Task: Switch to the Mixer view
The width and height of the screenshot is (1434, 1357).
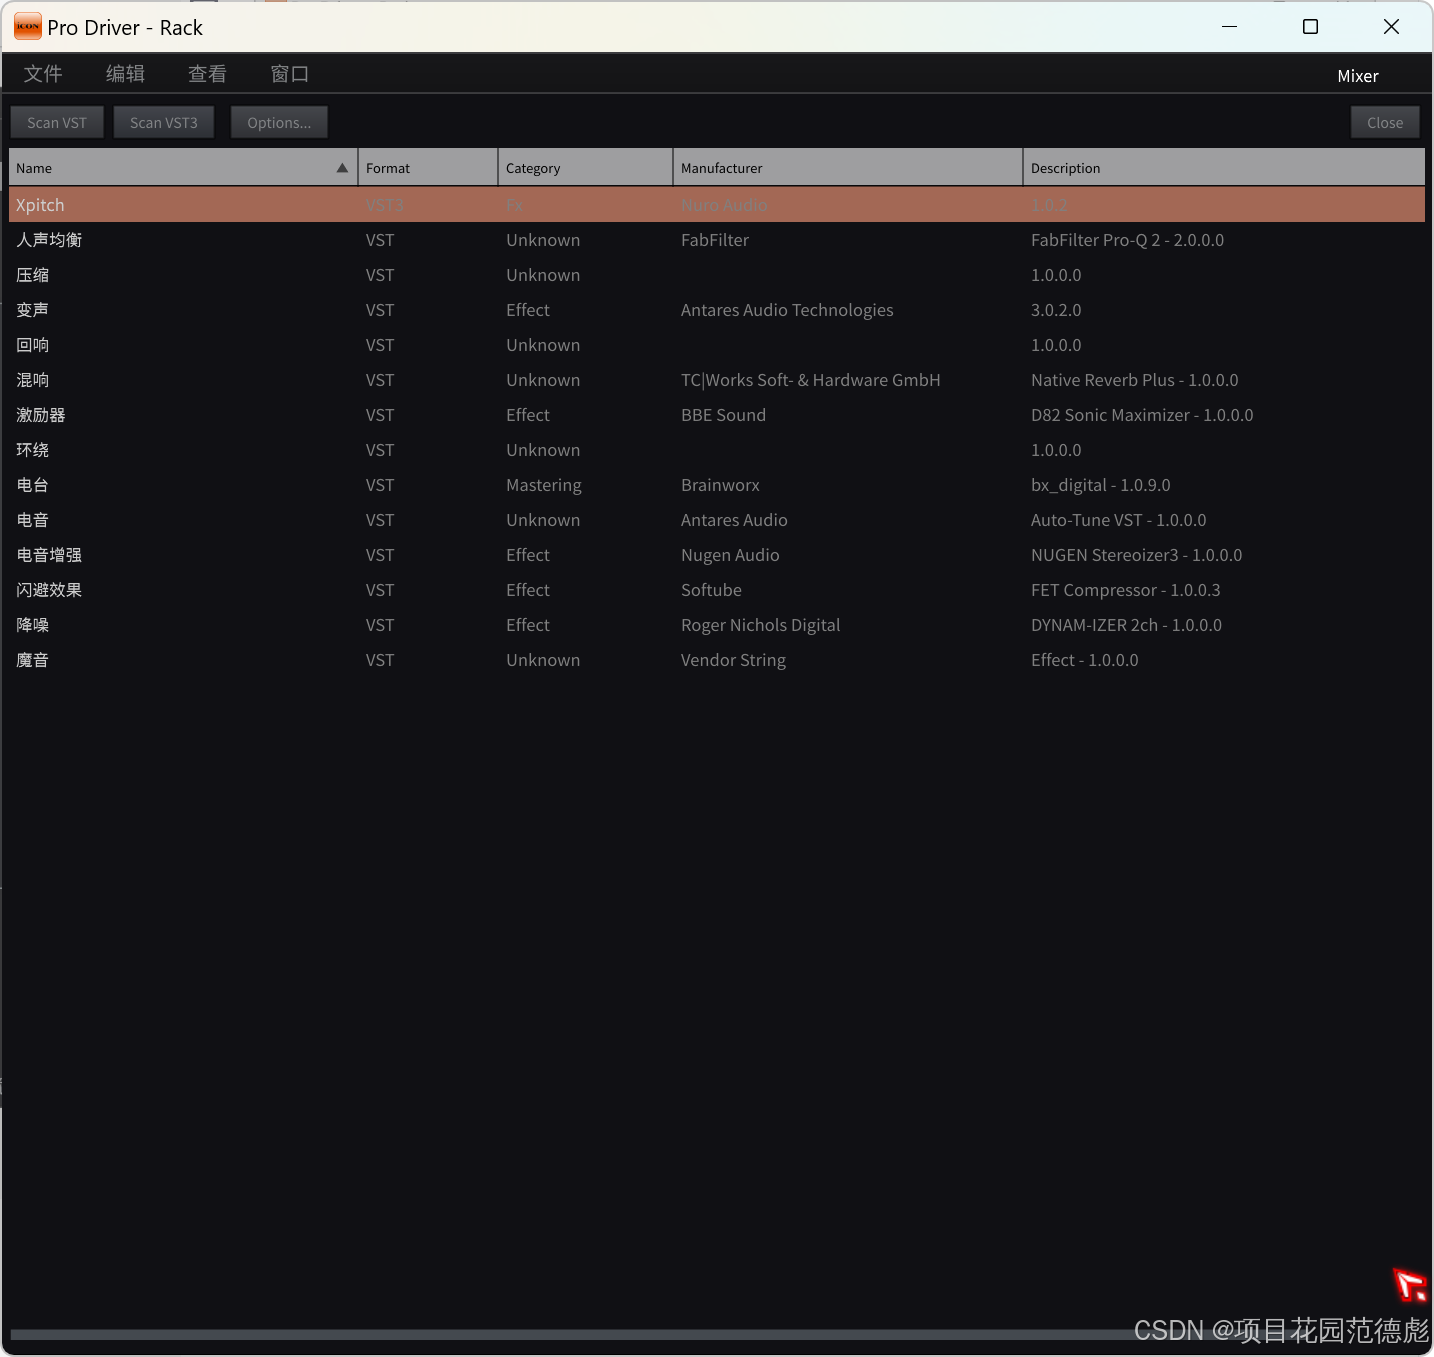Action: pos(1358,76)
